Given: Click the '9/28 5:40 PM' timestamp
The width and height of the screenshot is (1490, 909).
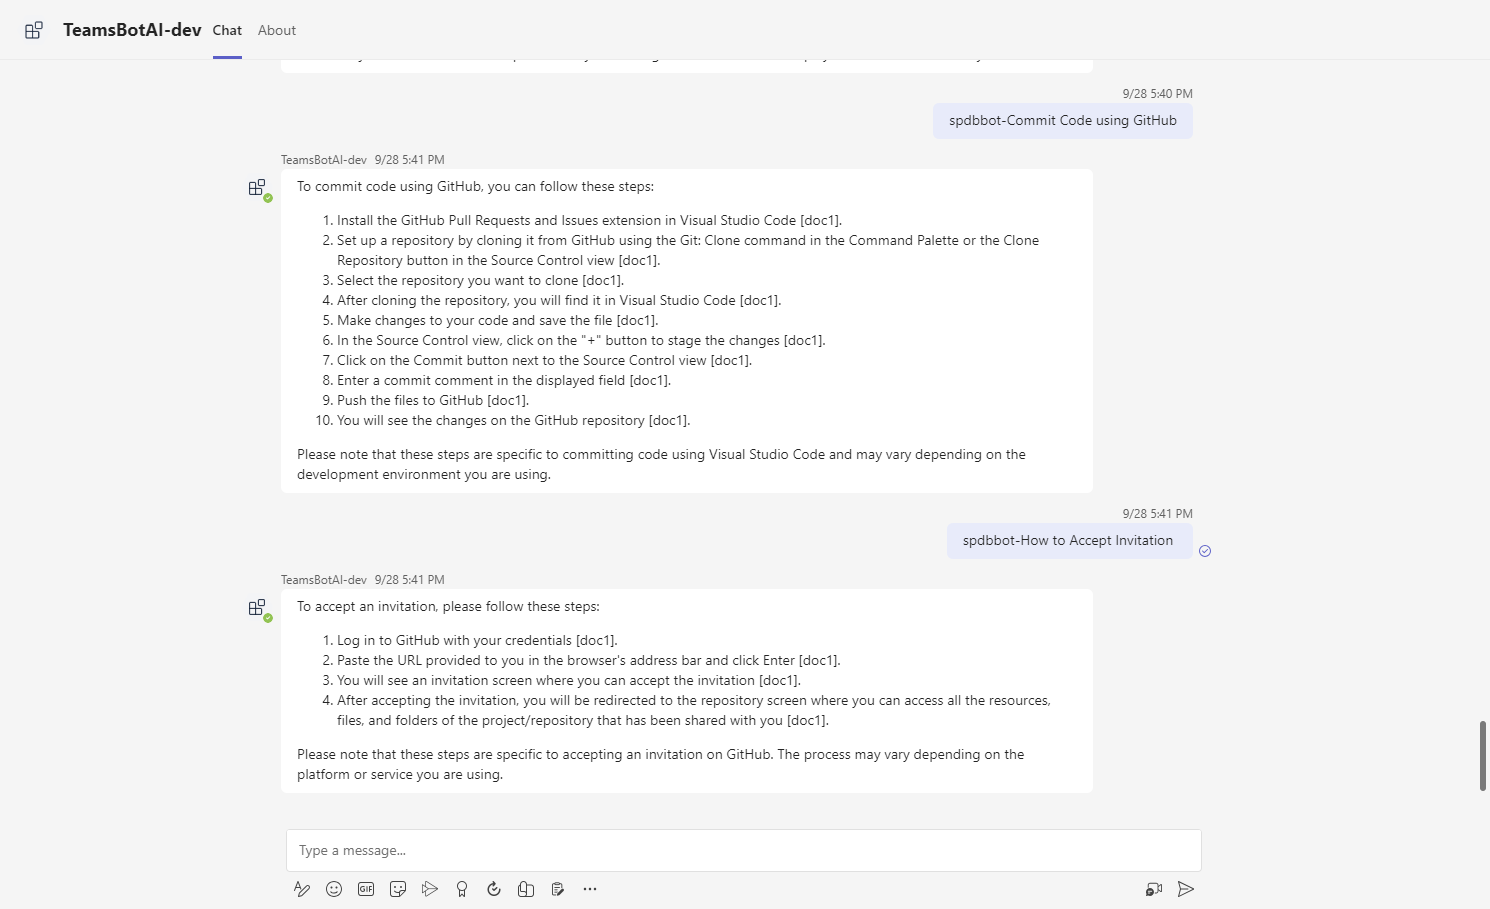Looking at the screenshot, I should (x=1157, y=94).
